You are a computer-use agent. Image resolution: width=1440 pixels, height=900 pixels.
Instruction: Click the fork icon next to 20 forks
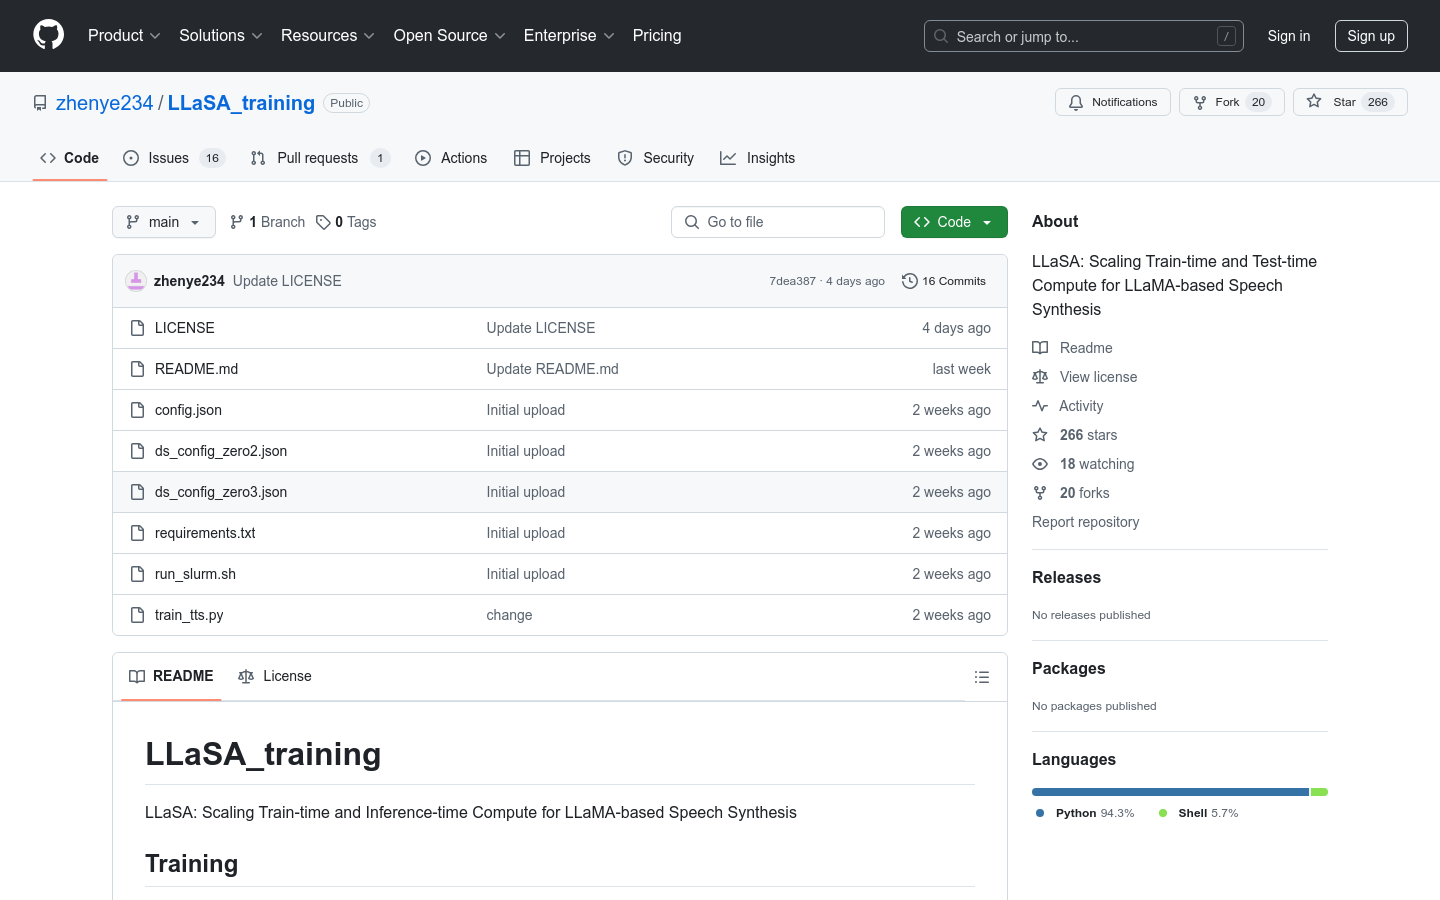click(x=1040, y=493)
